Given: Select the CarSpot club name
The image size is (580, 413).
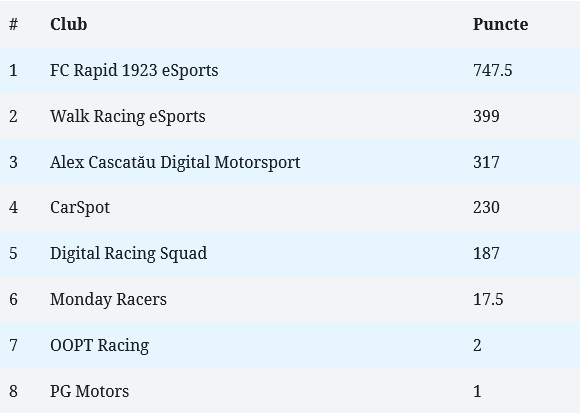Looking at the screenshot, I should point(80,207).
